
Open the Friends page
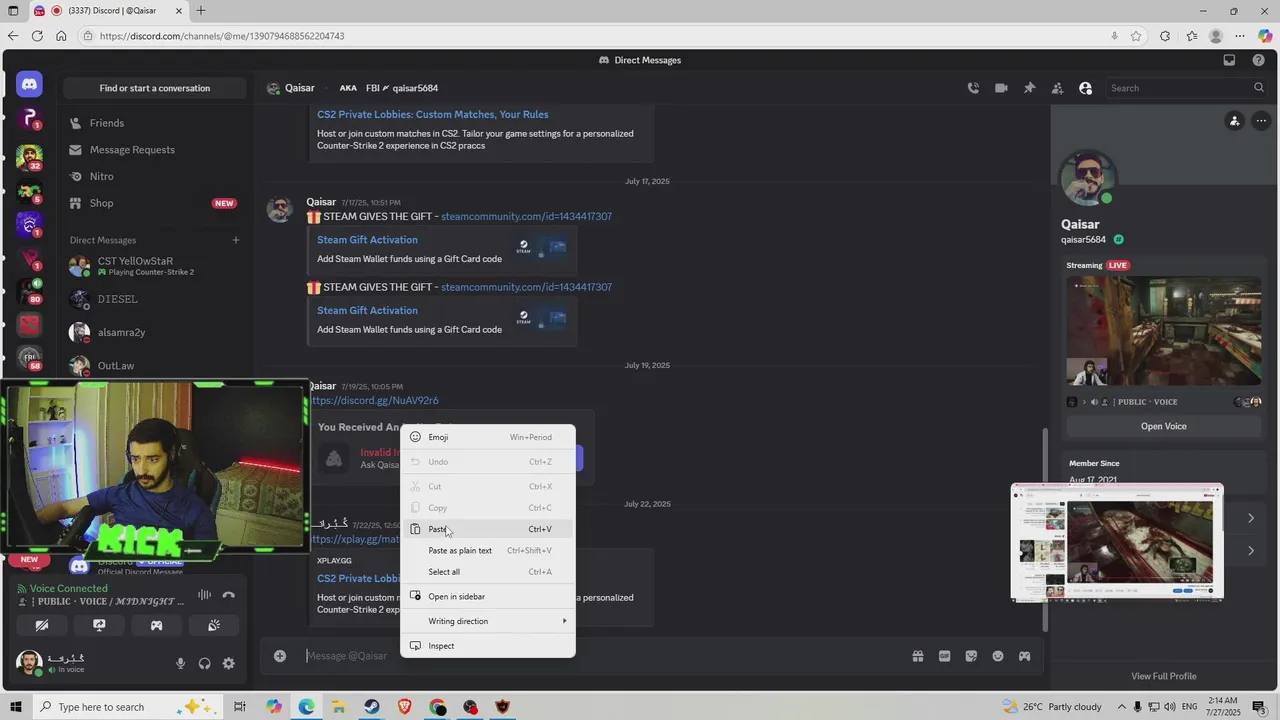tap(155, 123)
